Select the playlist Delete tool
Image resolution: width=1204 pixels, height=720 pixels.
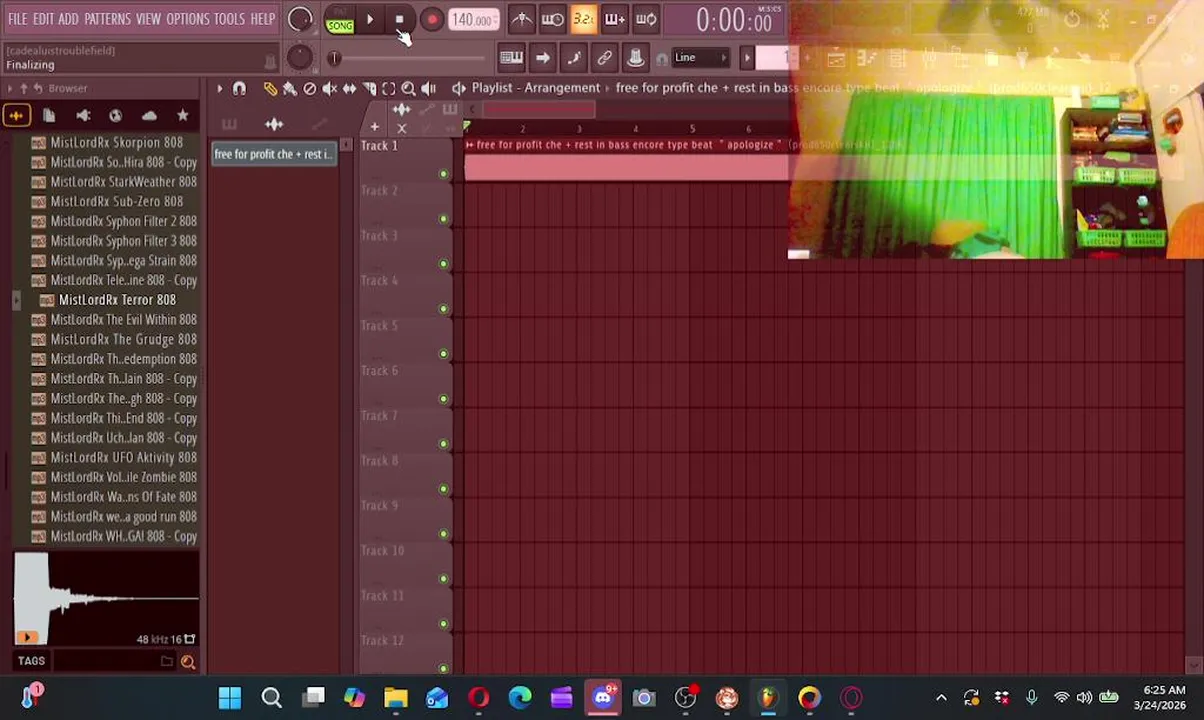(310, 89)
